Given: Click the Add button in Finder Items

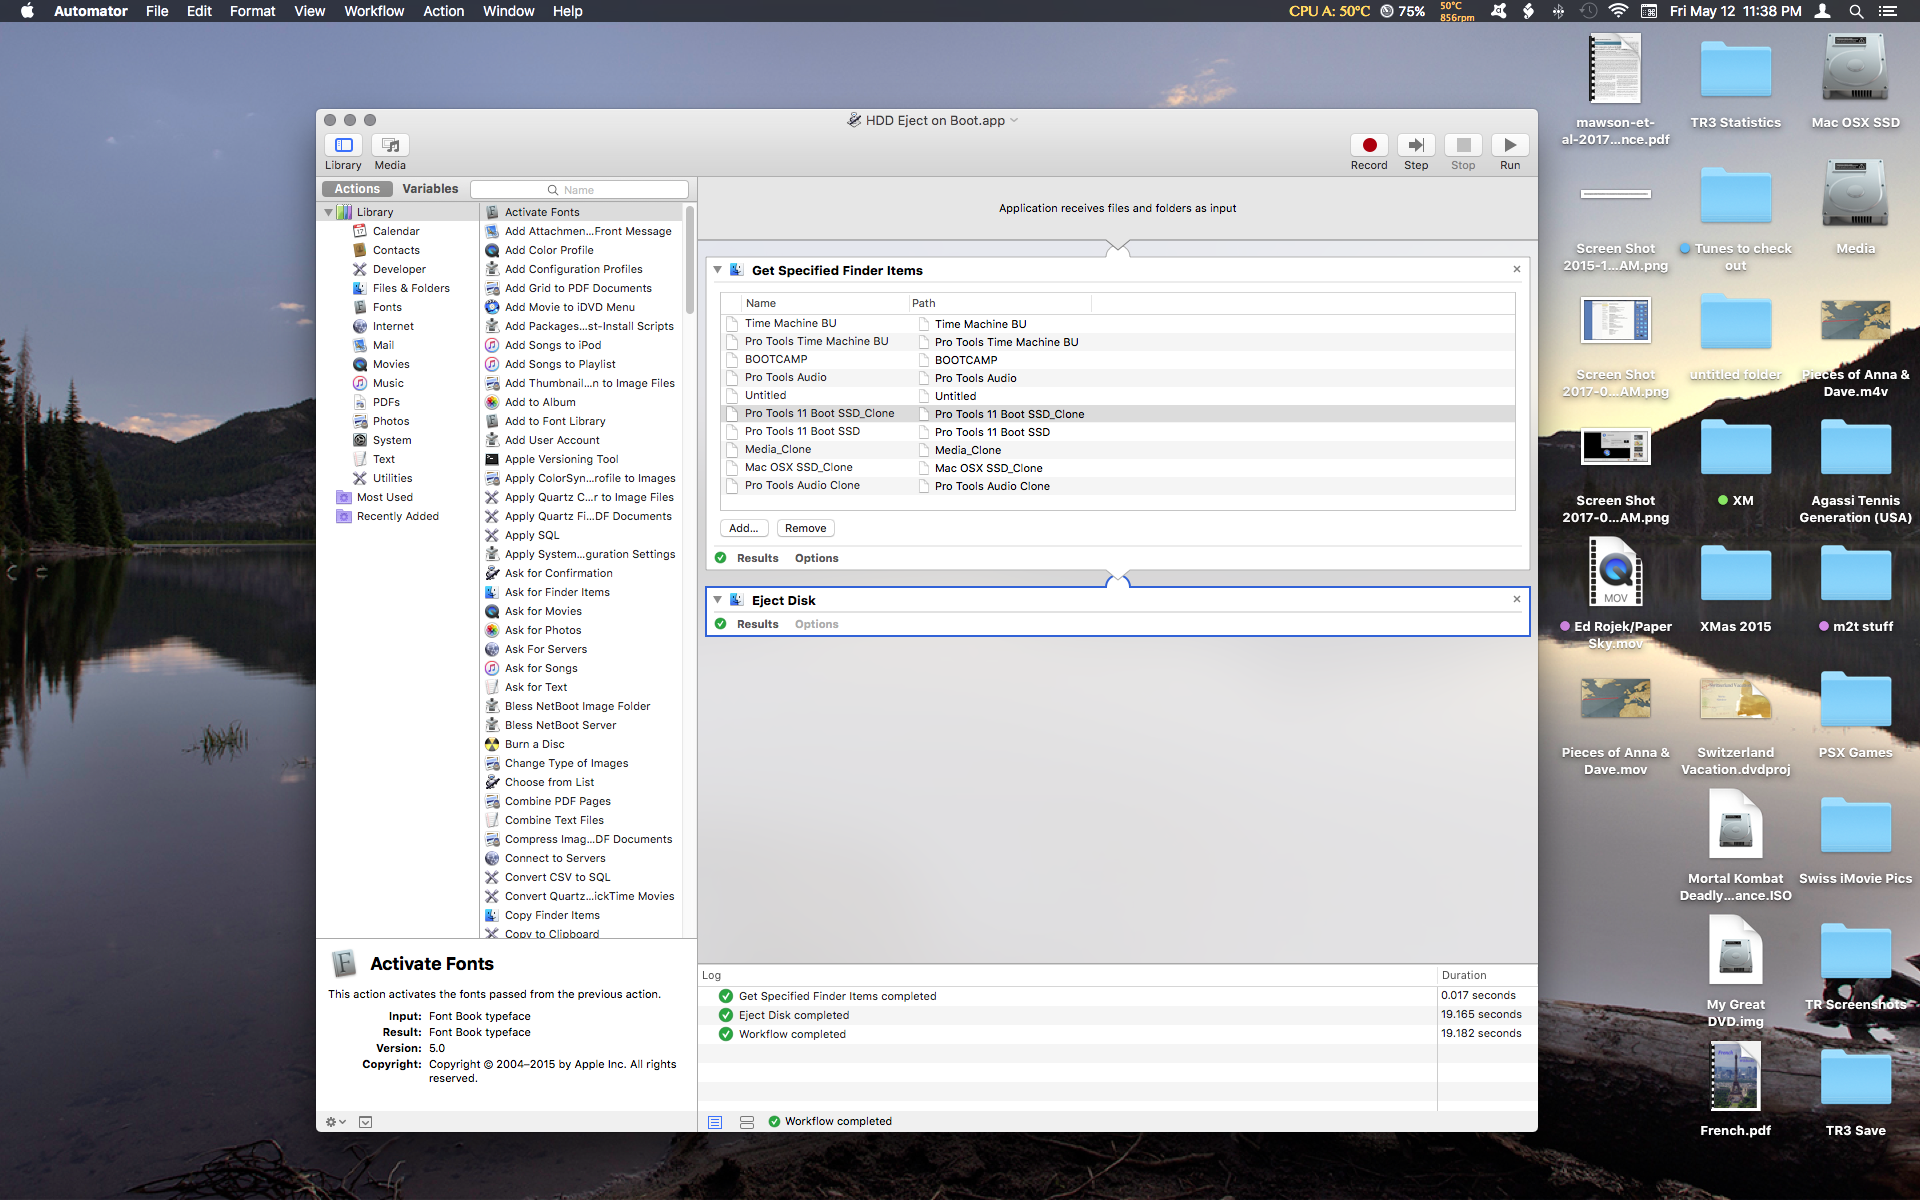Looking at the screenshot, I should click(742, 527).
